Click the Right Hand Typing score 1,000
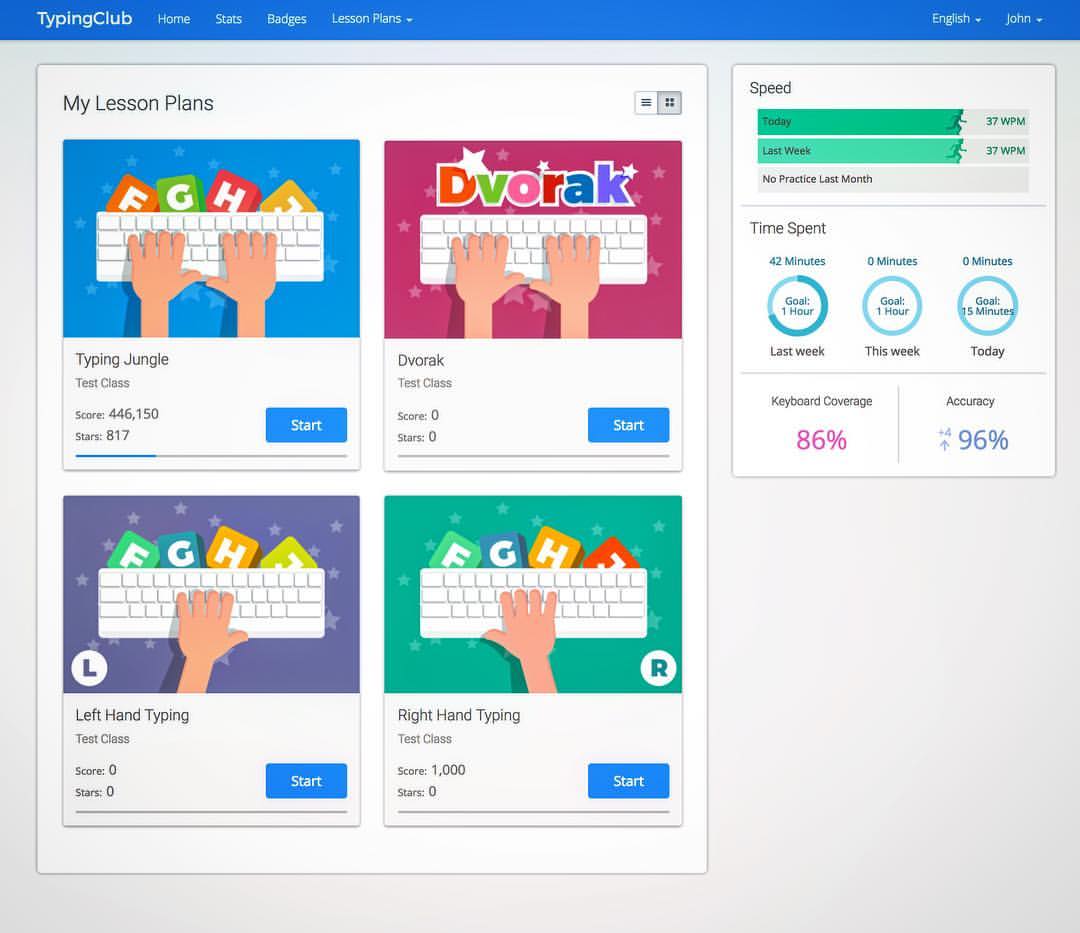The height and width of the screenshot is (933, 1080). pos(448,770)
